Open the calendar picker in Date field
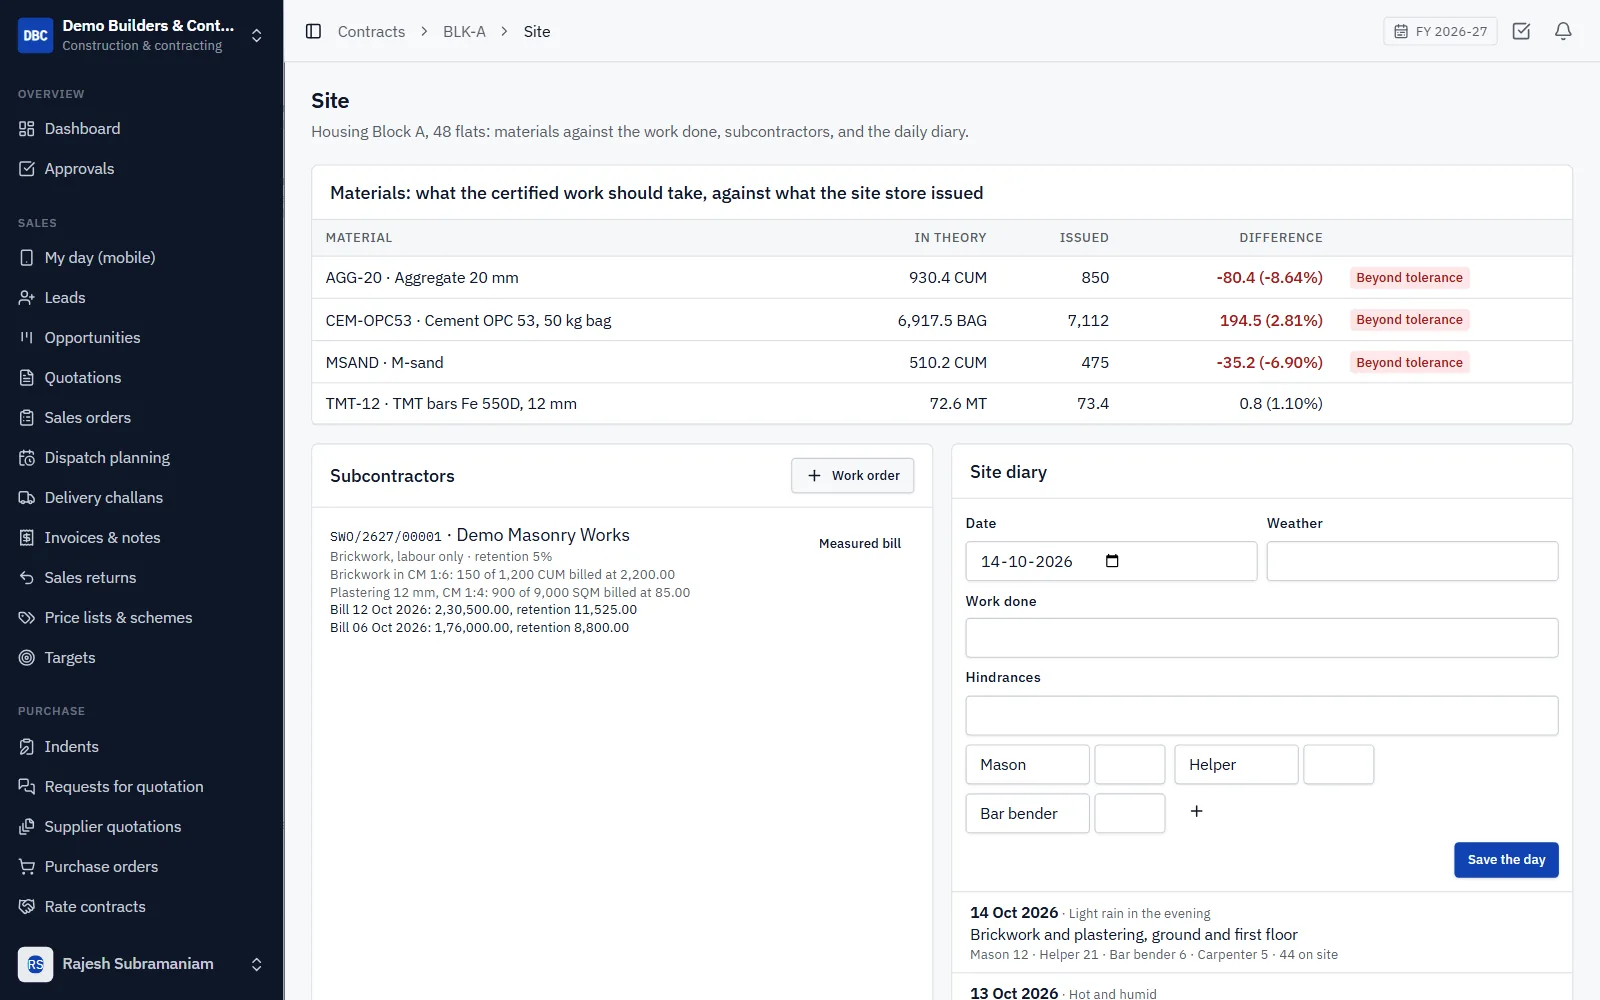Viewport: 1600px width, 1000px height. point(1112,561)
